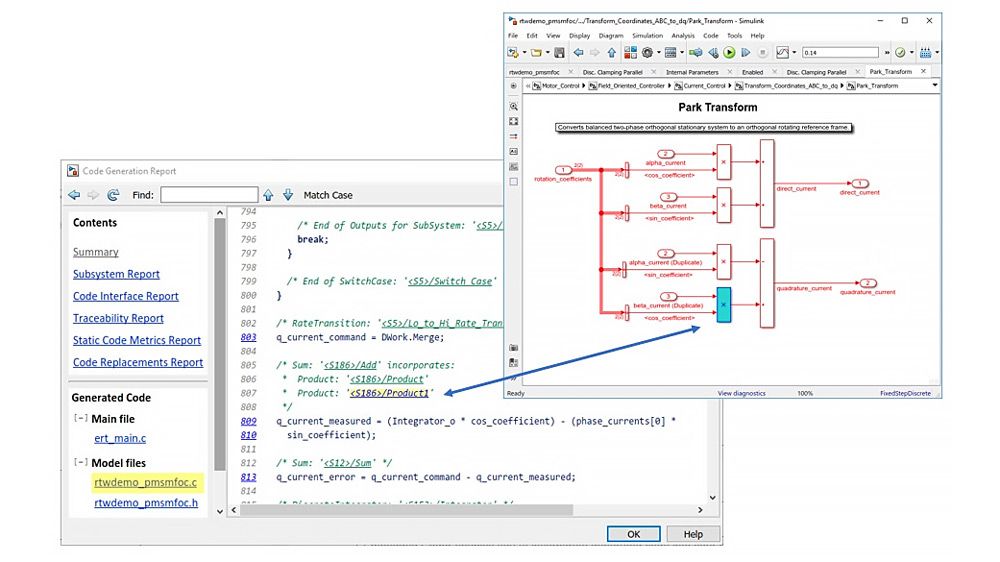The height and width of the screenshot is (562, 1000).
Task: Select the highlighted cyan Product block
Action: click(724, 304)
